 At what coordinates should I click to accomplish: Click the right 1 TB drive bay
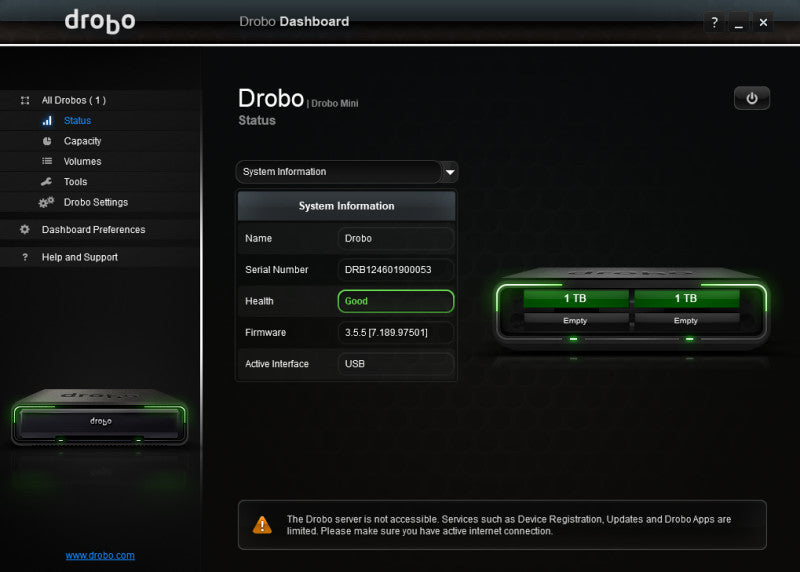coord(686,299)
